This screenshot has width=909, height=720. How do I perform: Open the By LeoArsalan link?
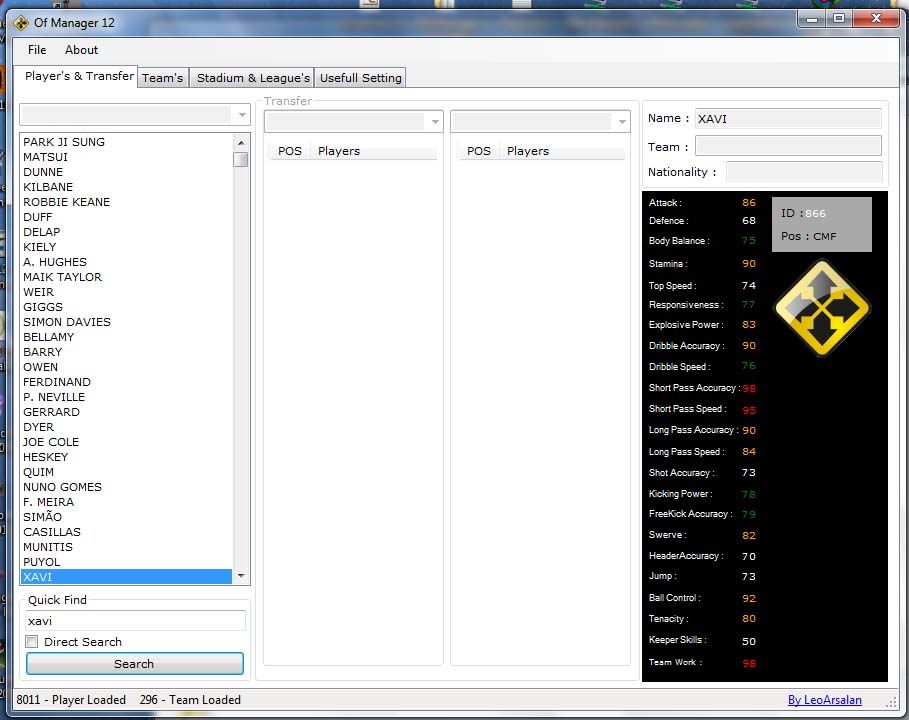click(824, 700)
